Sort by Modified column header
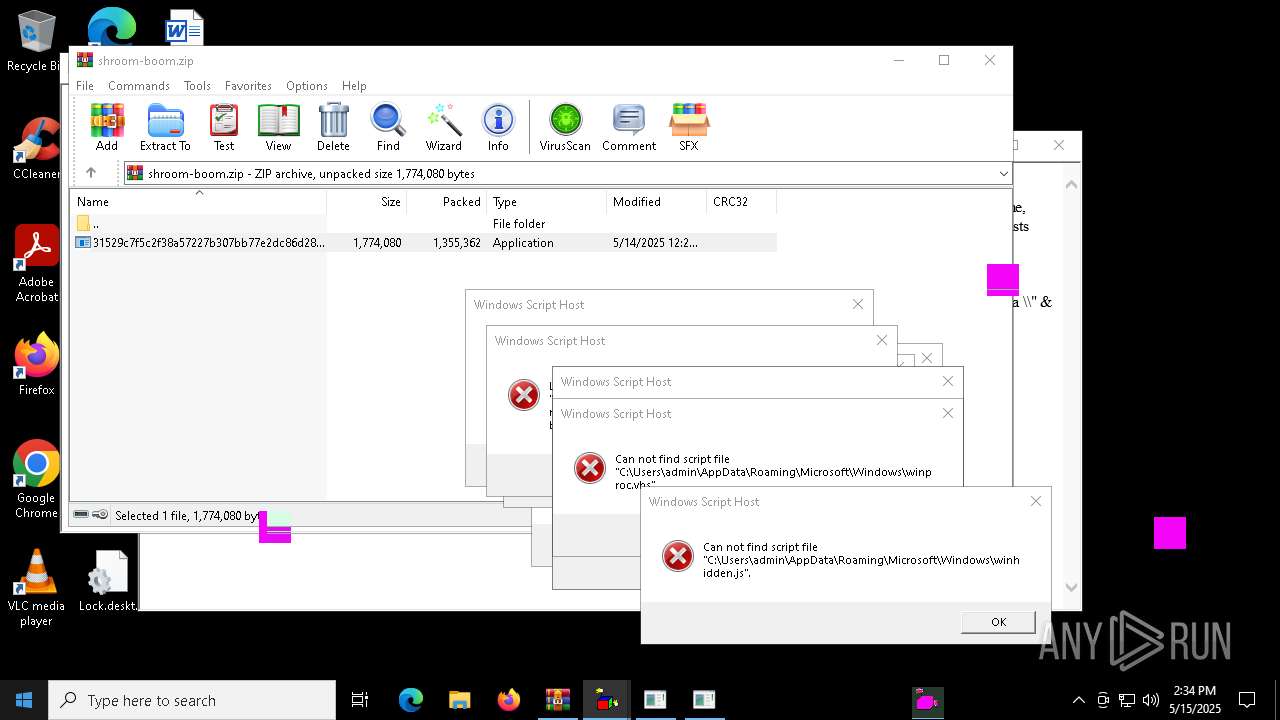The image size is (1280, 720). click(657, 202)
